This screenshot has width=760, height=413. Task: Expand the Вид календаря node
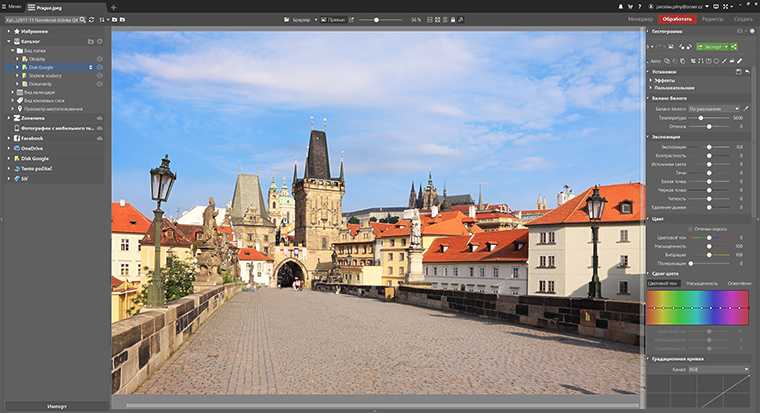point(13,92)
